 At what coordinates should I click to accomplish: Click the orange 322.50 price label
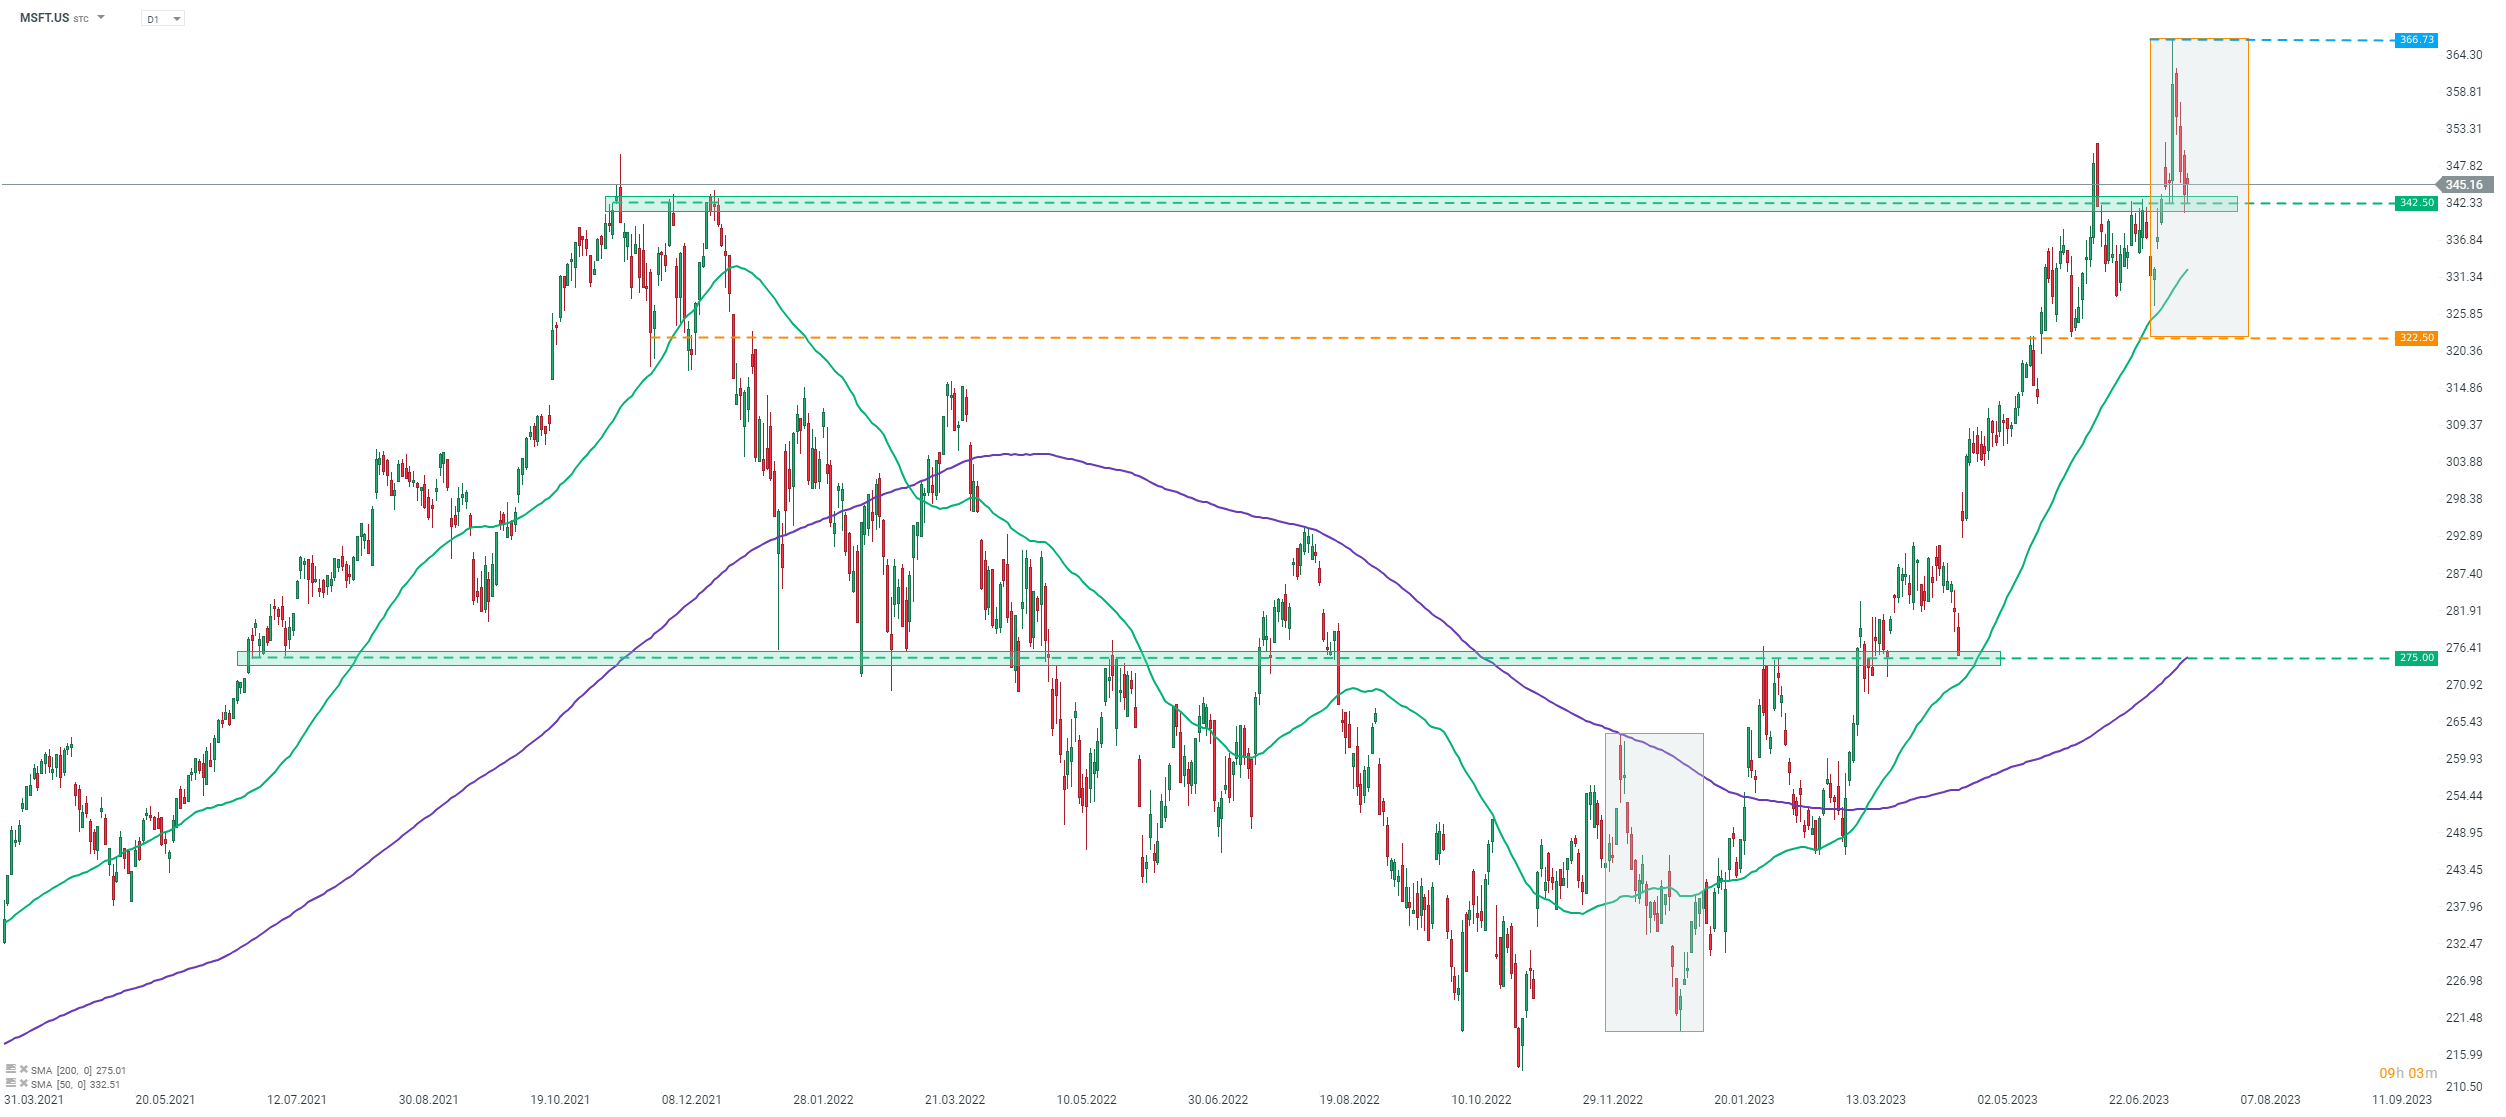[x=2415, y=338]
